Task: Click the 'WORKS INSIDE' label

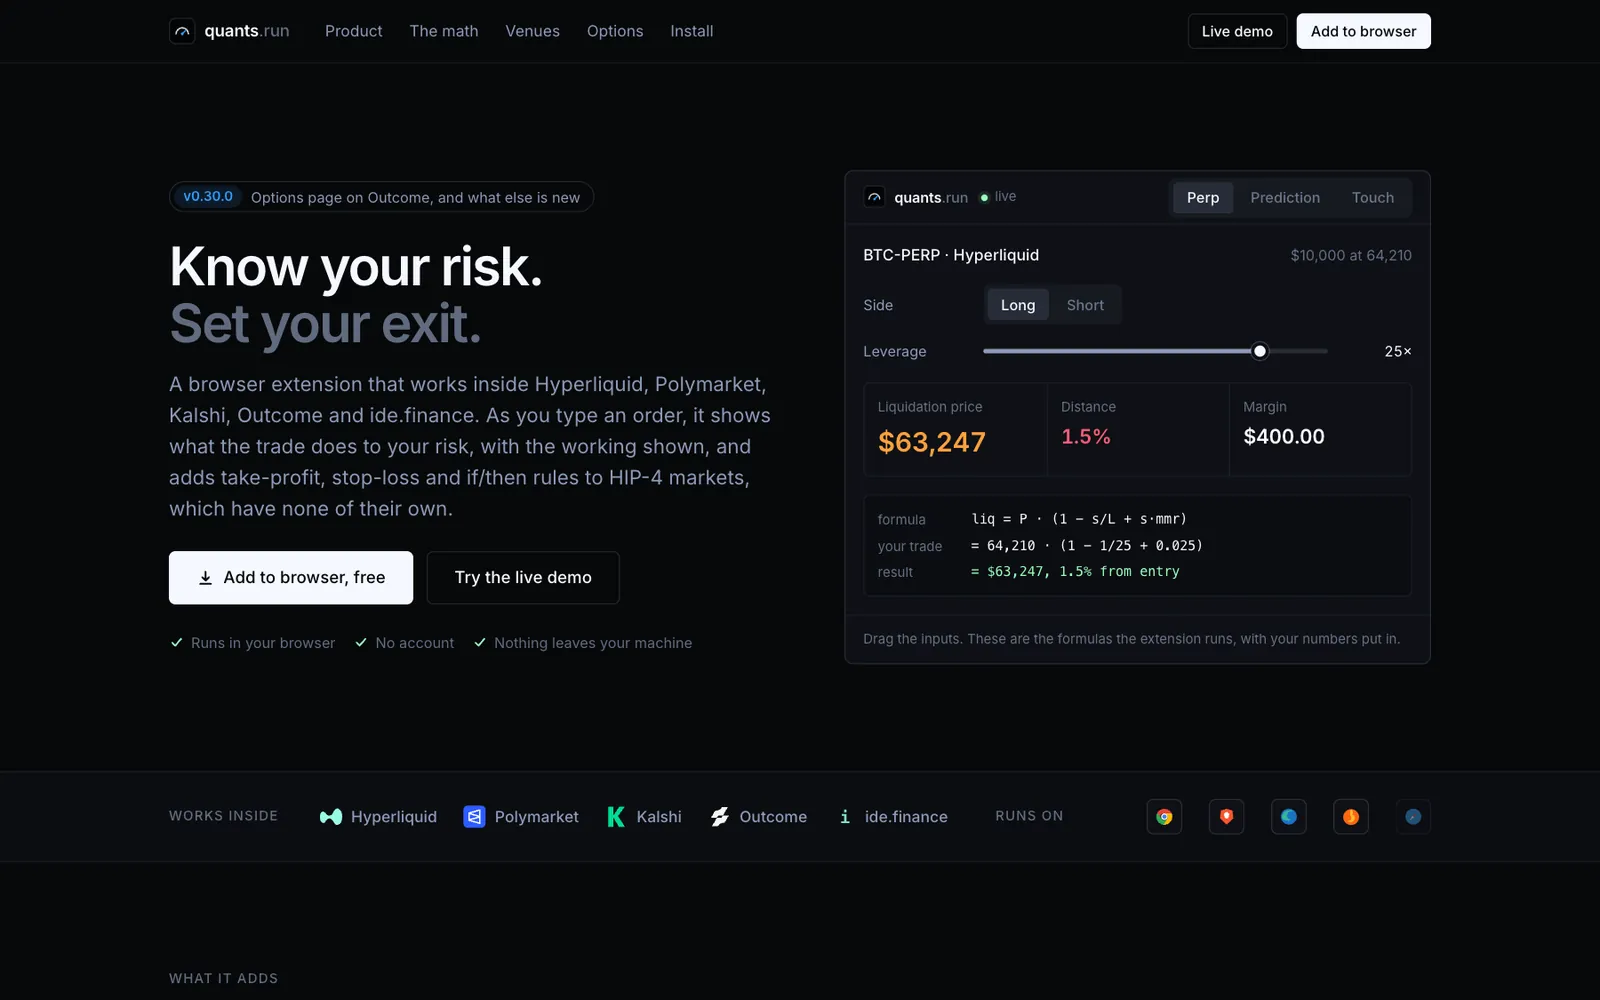Action: pyautogui.click(x=224, y=816)
